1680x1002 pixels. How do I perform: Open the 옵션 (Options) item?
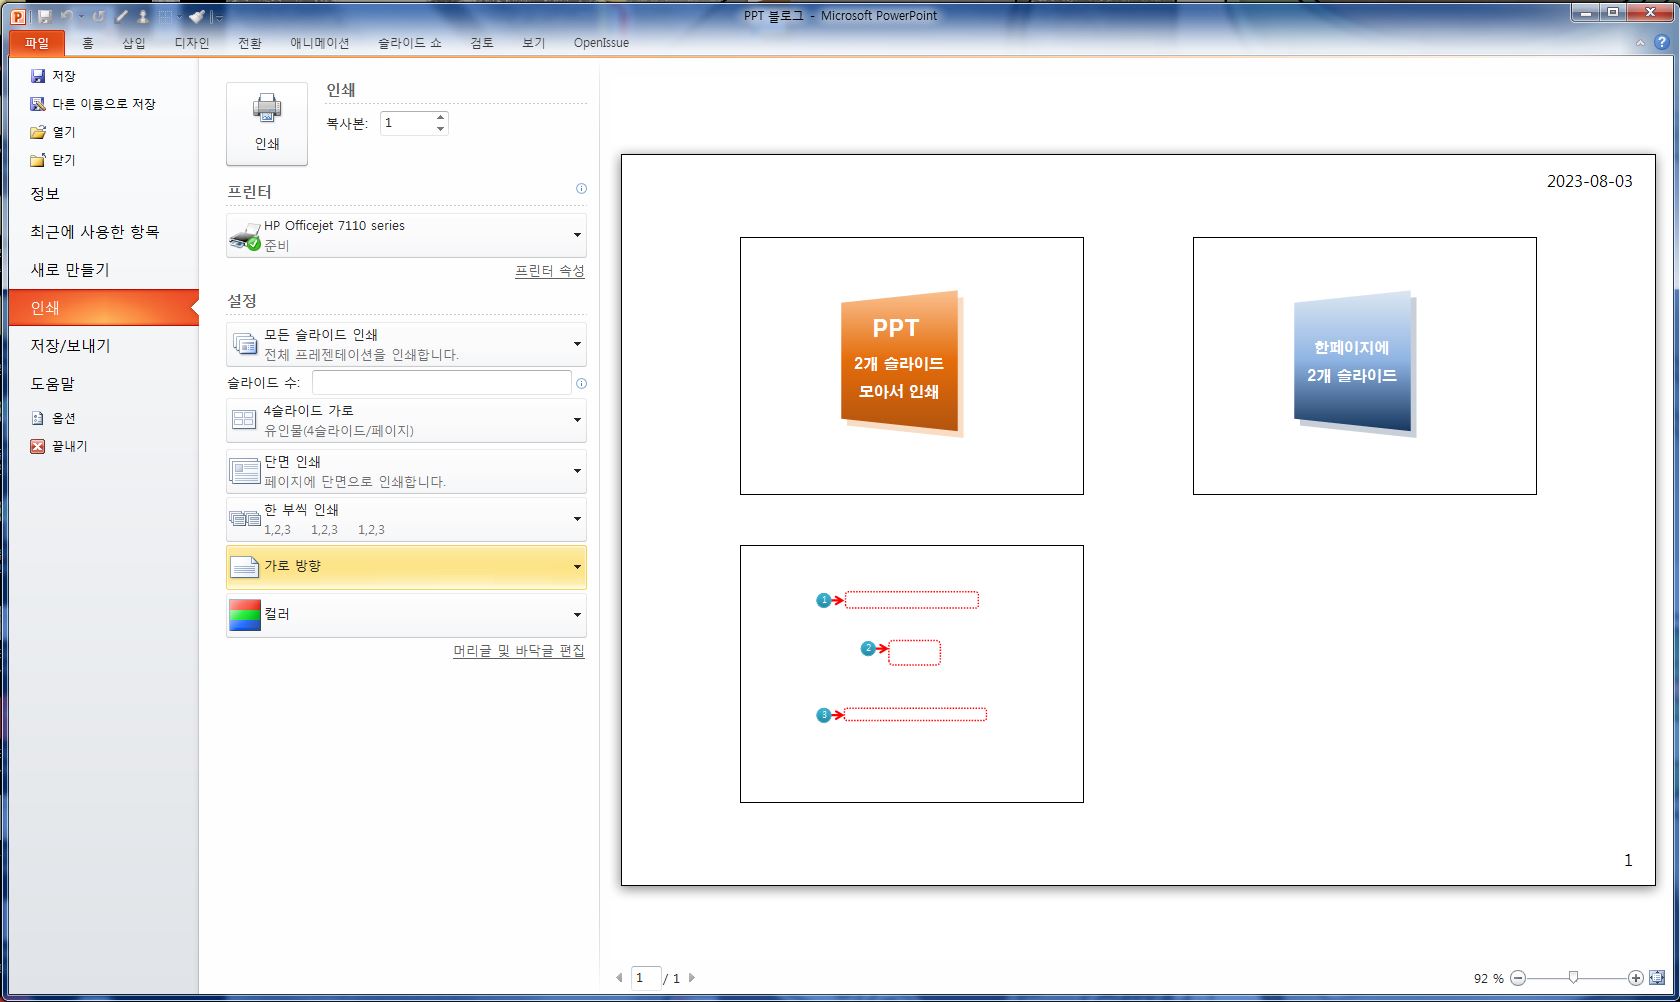53,418
